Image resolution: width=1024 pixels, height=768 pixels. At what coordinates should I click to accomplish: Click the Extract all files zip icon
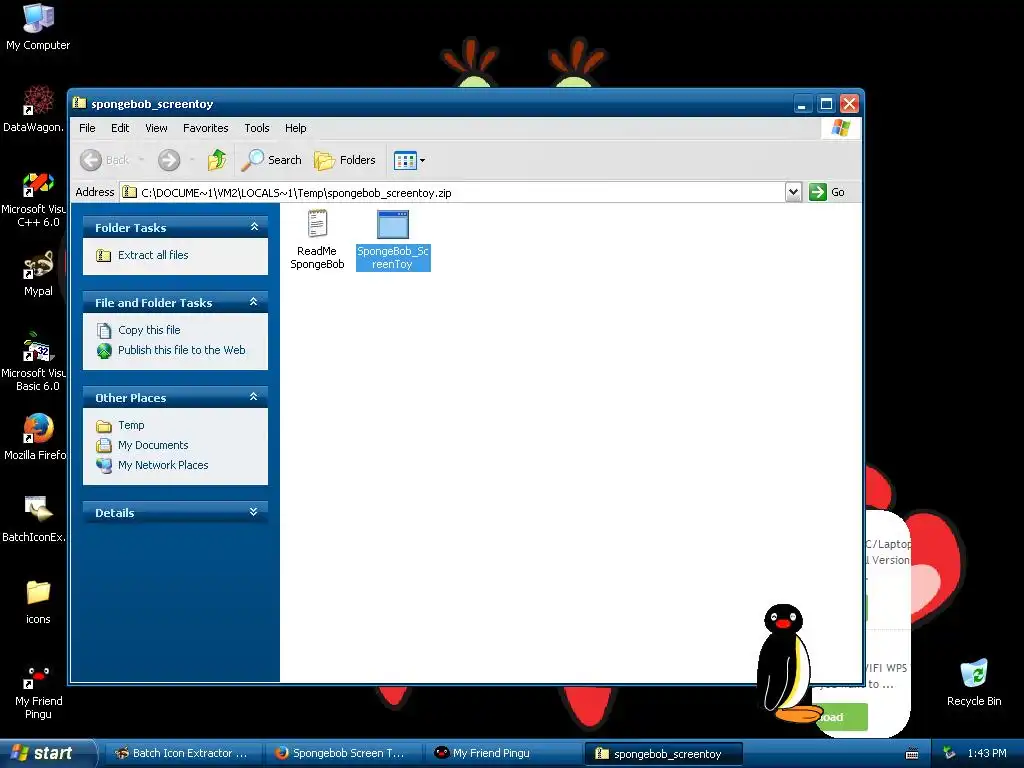pyautogui.click(x=103, y=255)
